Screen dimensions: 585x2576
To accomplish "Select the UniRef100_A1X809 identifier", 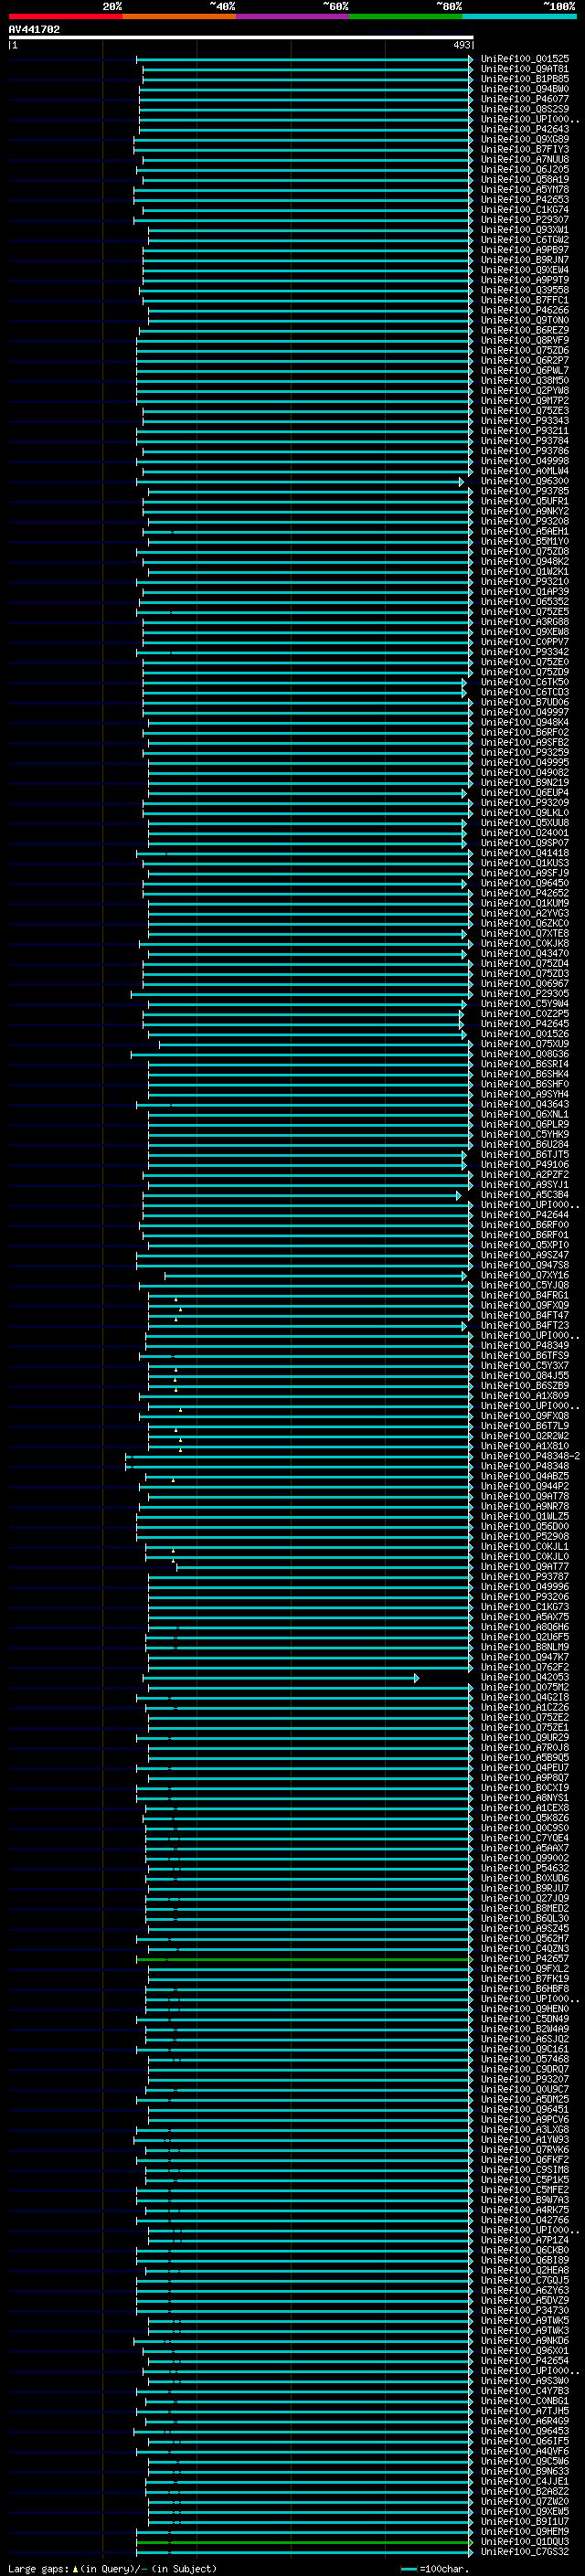I will 524,1396.
